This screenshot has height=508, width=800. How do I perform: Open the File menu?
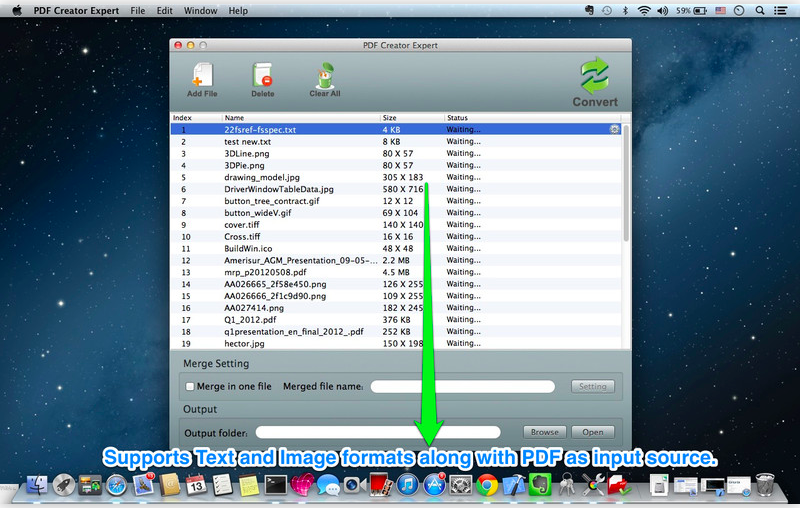click(x=137, y=10)
